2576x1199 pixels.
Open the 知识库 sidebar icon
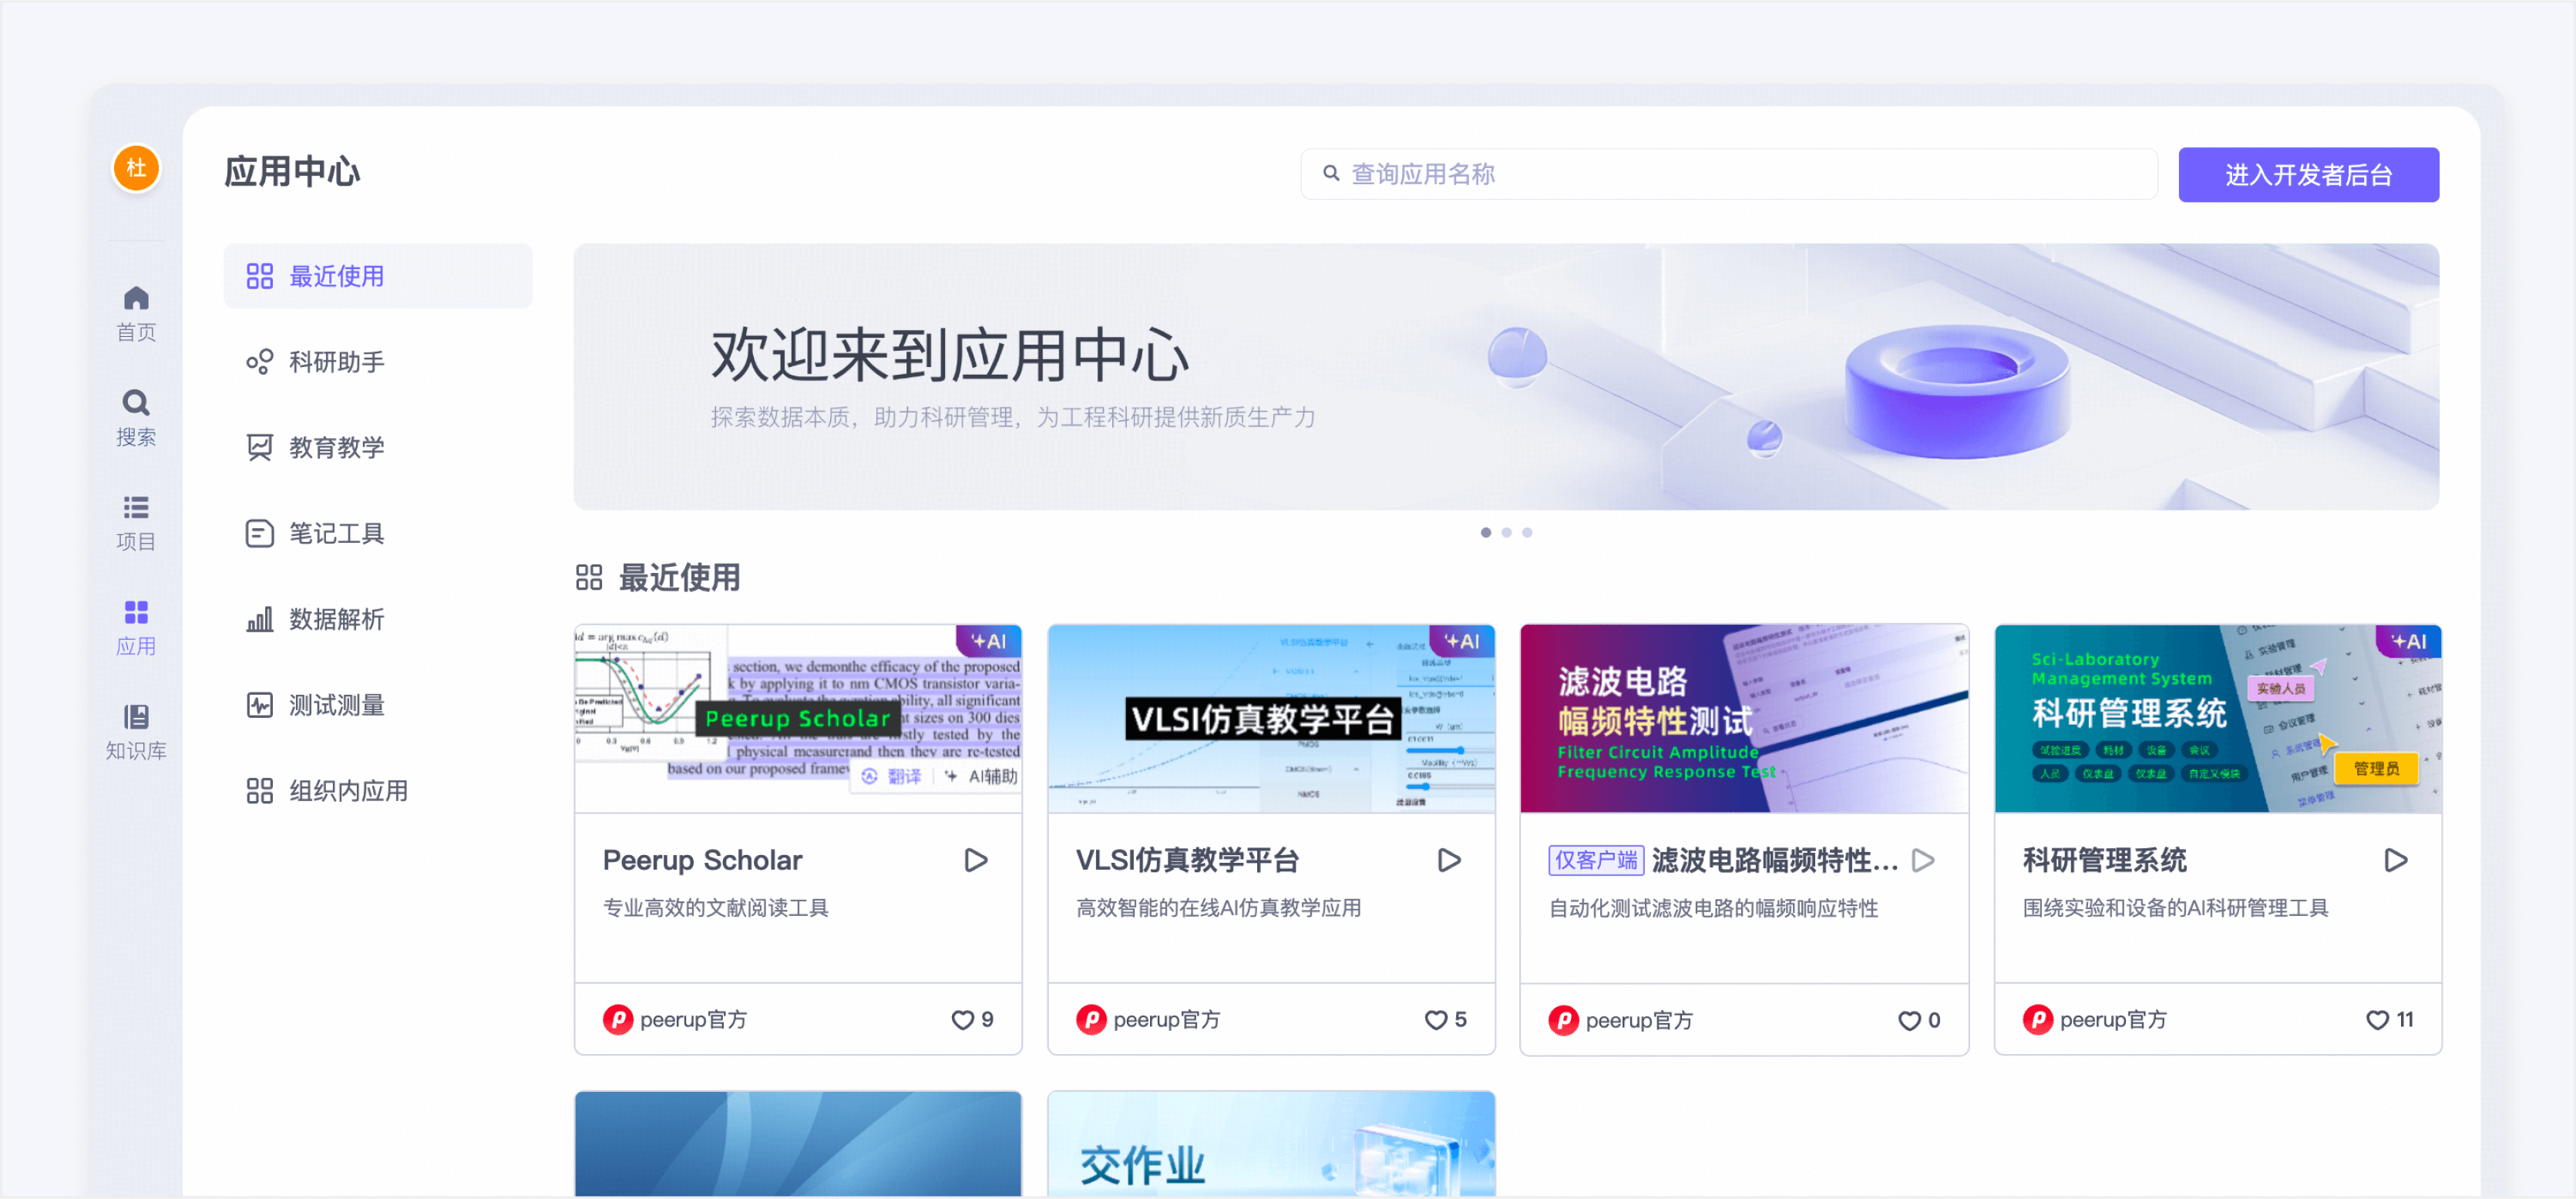[x=136, y=718]
